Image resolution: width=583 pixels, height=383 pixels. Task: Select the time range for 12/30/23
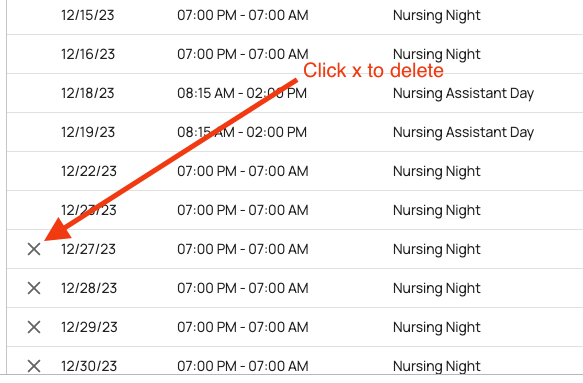point(243,366)
